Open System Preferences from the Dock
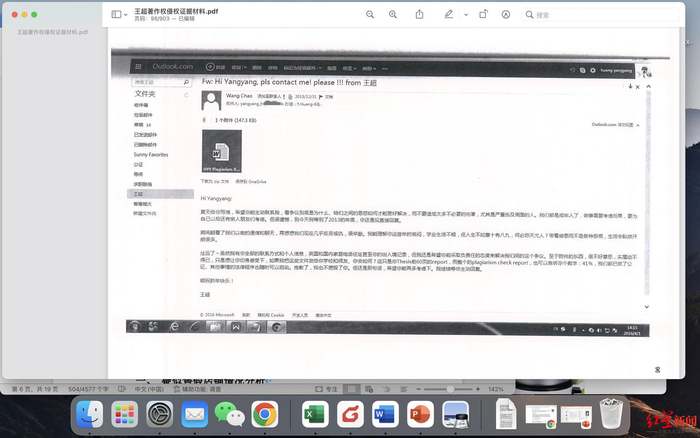 (x=159, y=414)
